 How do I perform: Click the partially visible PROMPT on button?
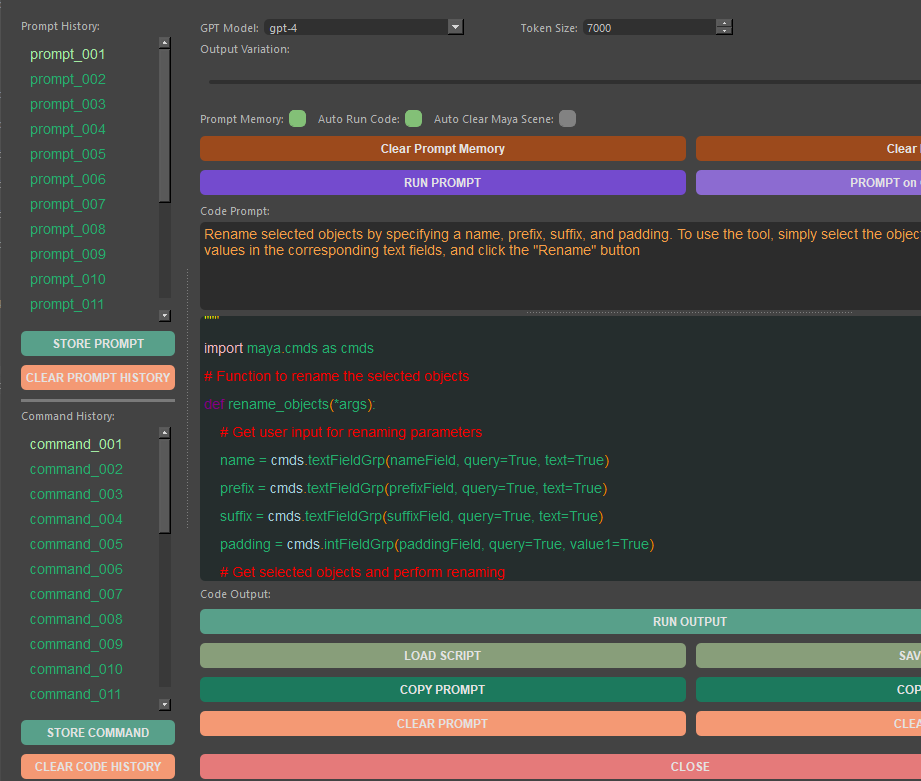pos(808,183)
